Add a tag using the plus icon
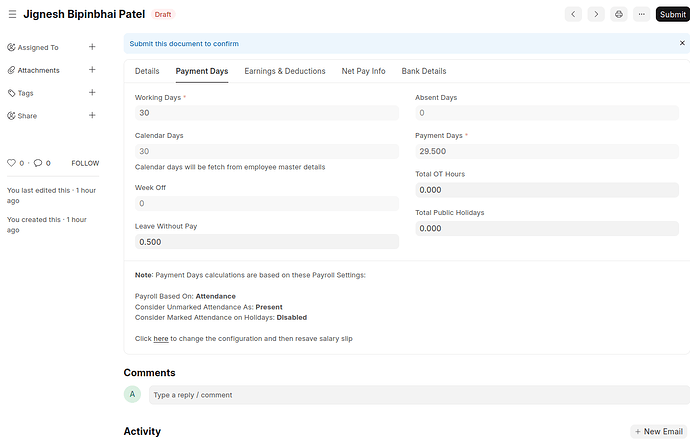This screenshot has height=442, width=690. (92, 92)
